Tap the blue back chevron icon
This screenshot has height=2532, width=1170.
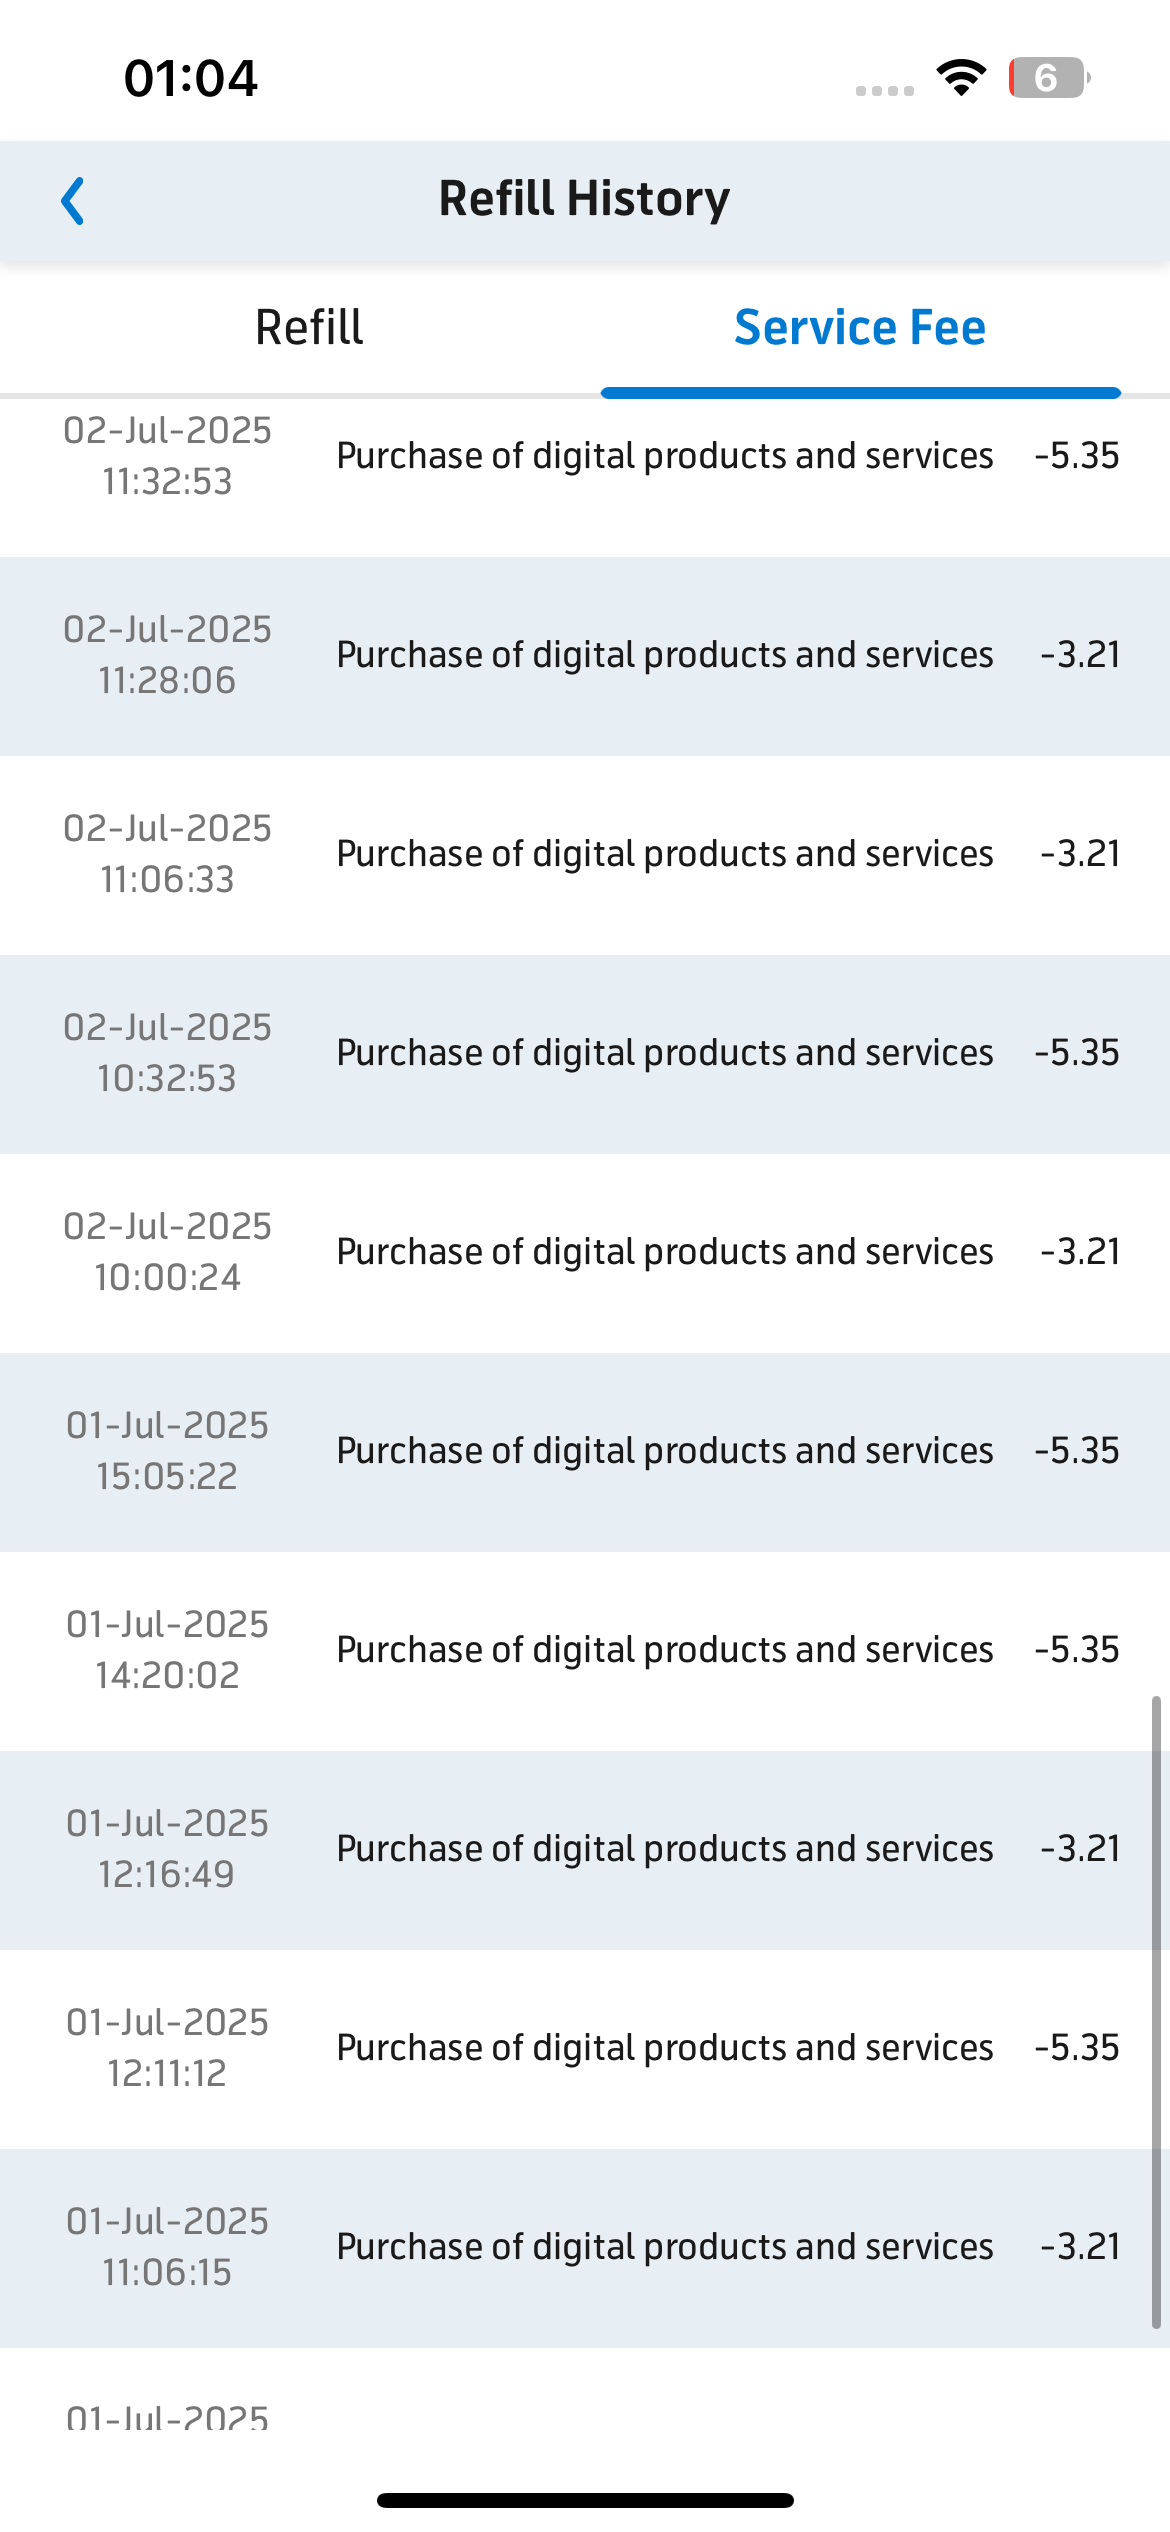(73, 201)
